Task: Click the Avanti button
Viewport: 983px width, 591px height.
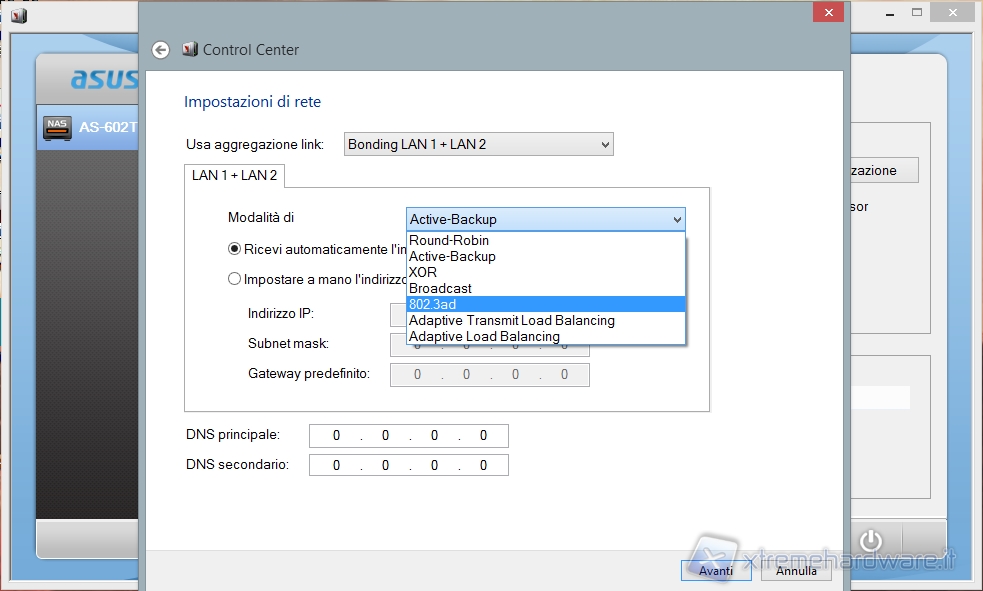Action: pos(716,570)
